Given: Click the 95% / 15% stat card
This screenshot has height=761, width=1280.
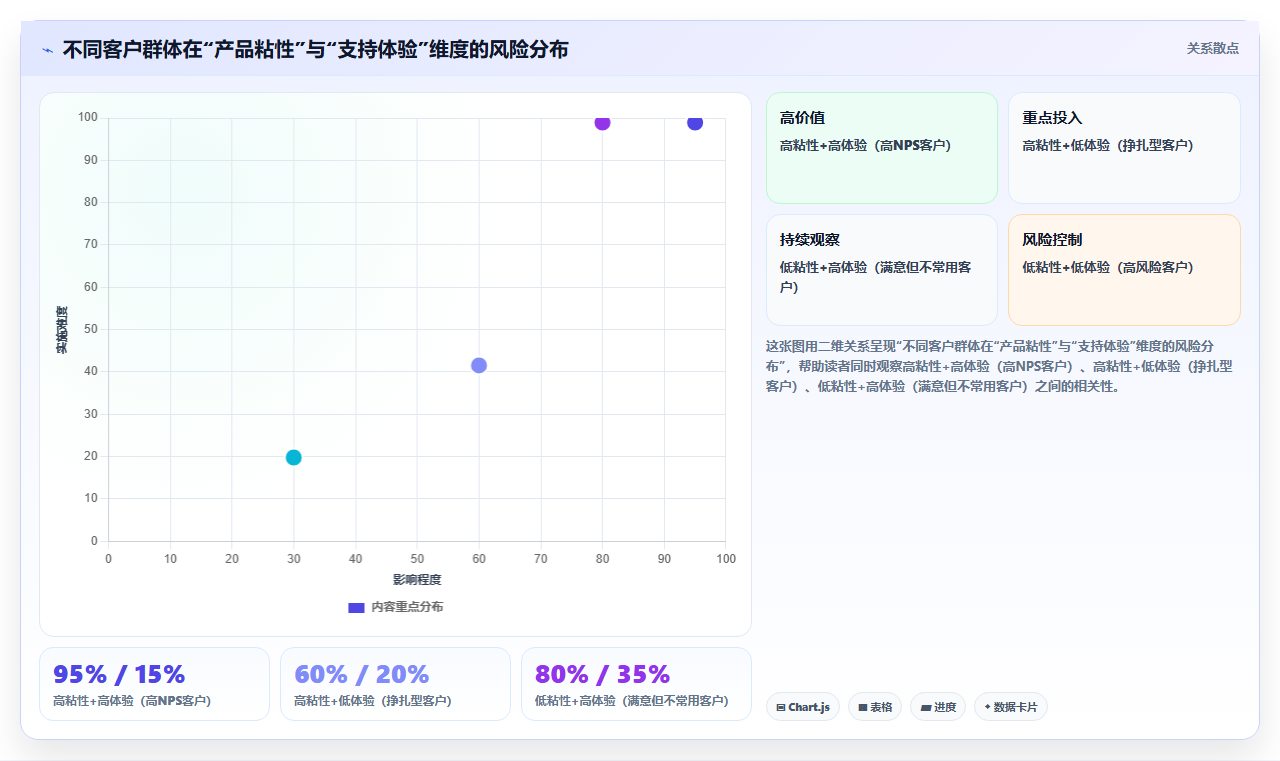Looking at the screenshot, I should (154, 684).
